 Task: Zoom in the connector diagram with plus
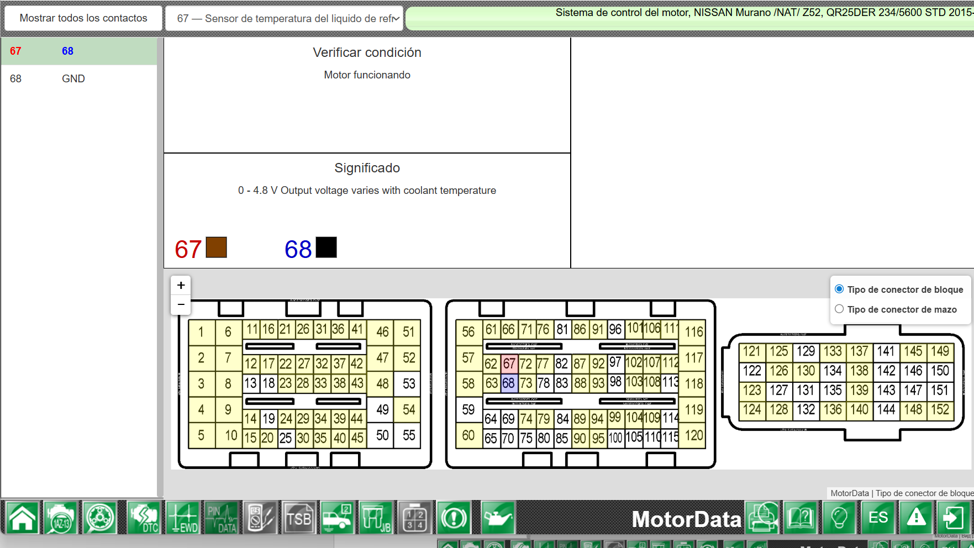(181, 285)
